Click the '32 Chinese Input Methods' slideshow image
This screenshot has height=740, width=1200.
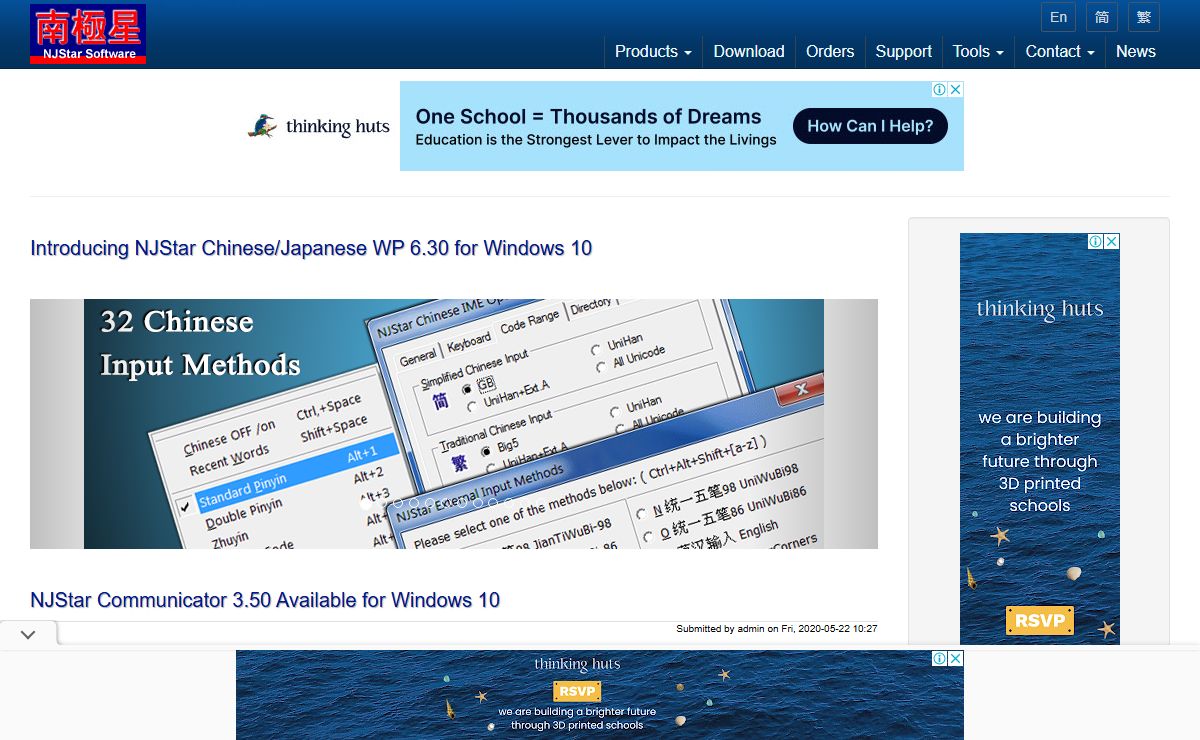pos(454,424)
